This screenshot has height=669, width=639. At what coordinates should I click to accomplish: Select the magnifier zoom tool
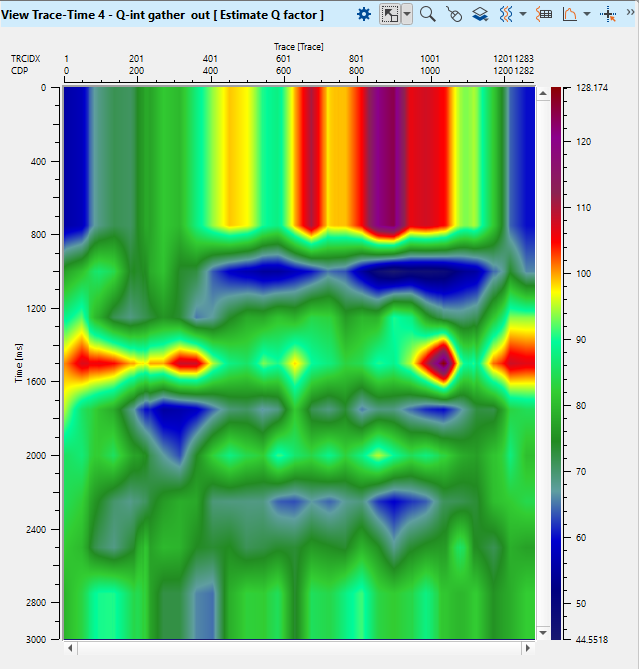tap(427, 15)
